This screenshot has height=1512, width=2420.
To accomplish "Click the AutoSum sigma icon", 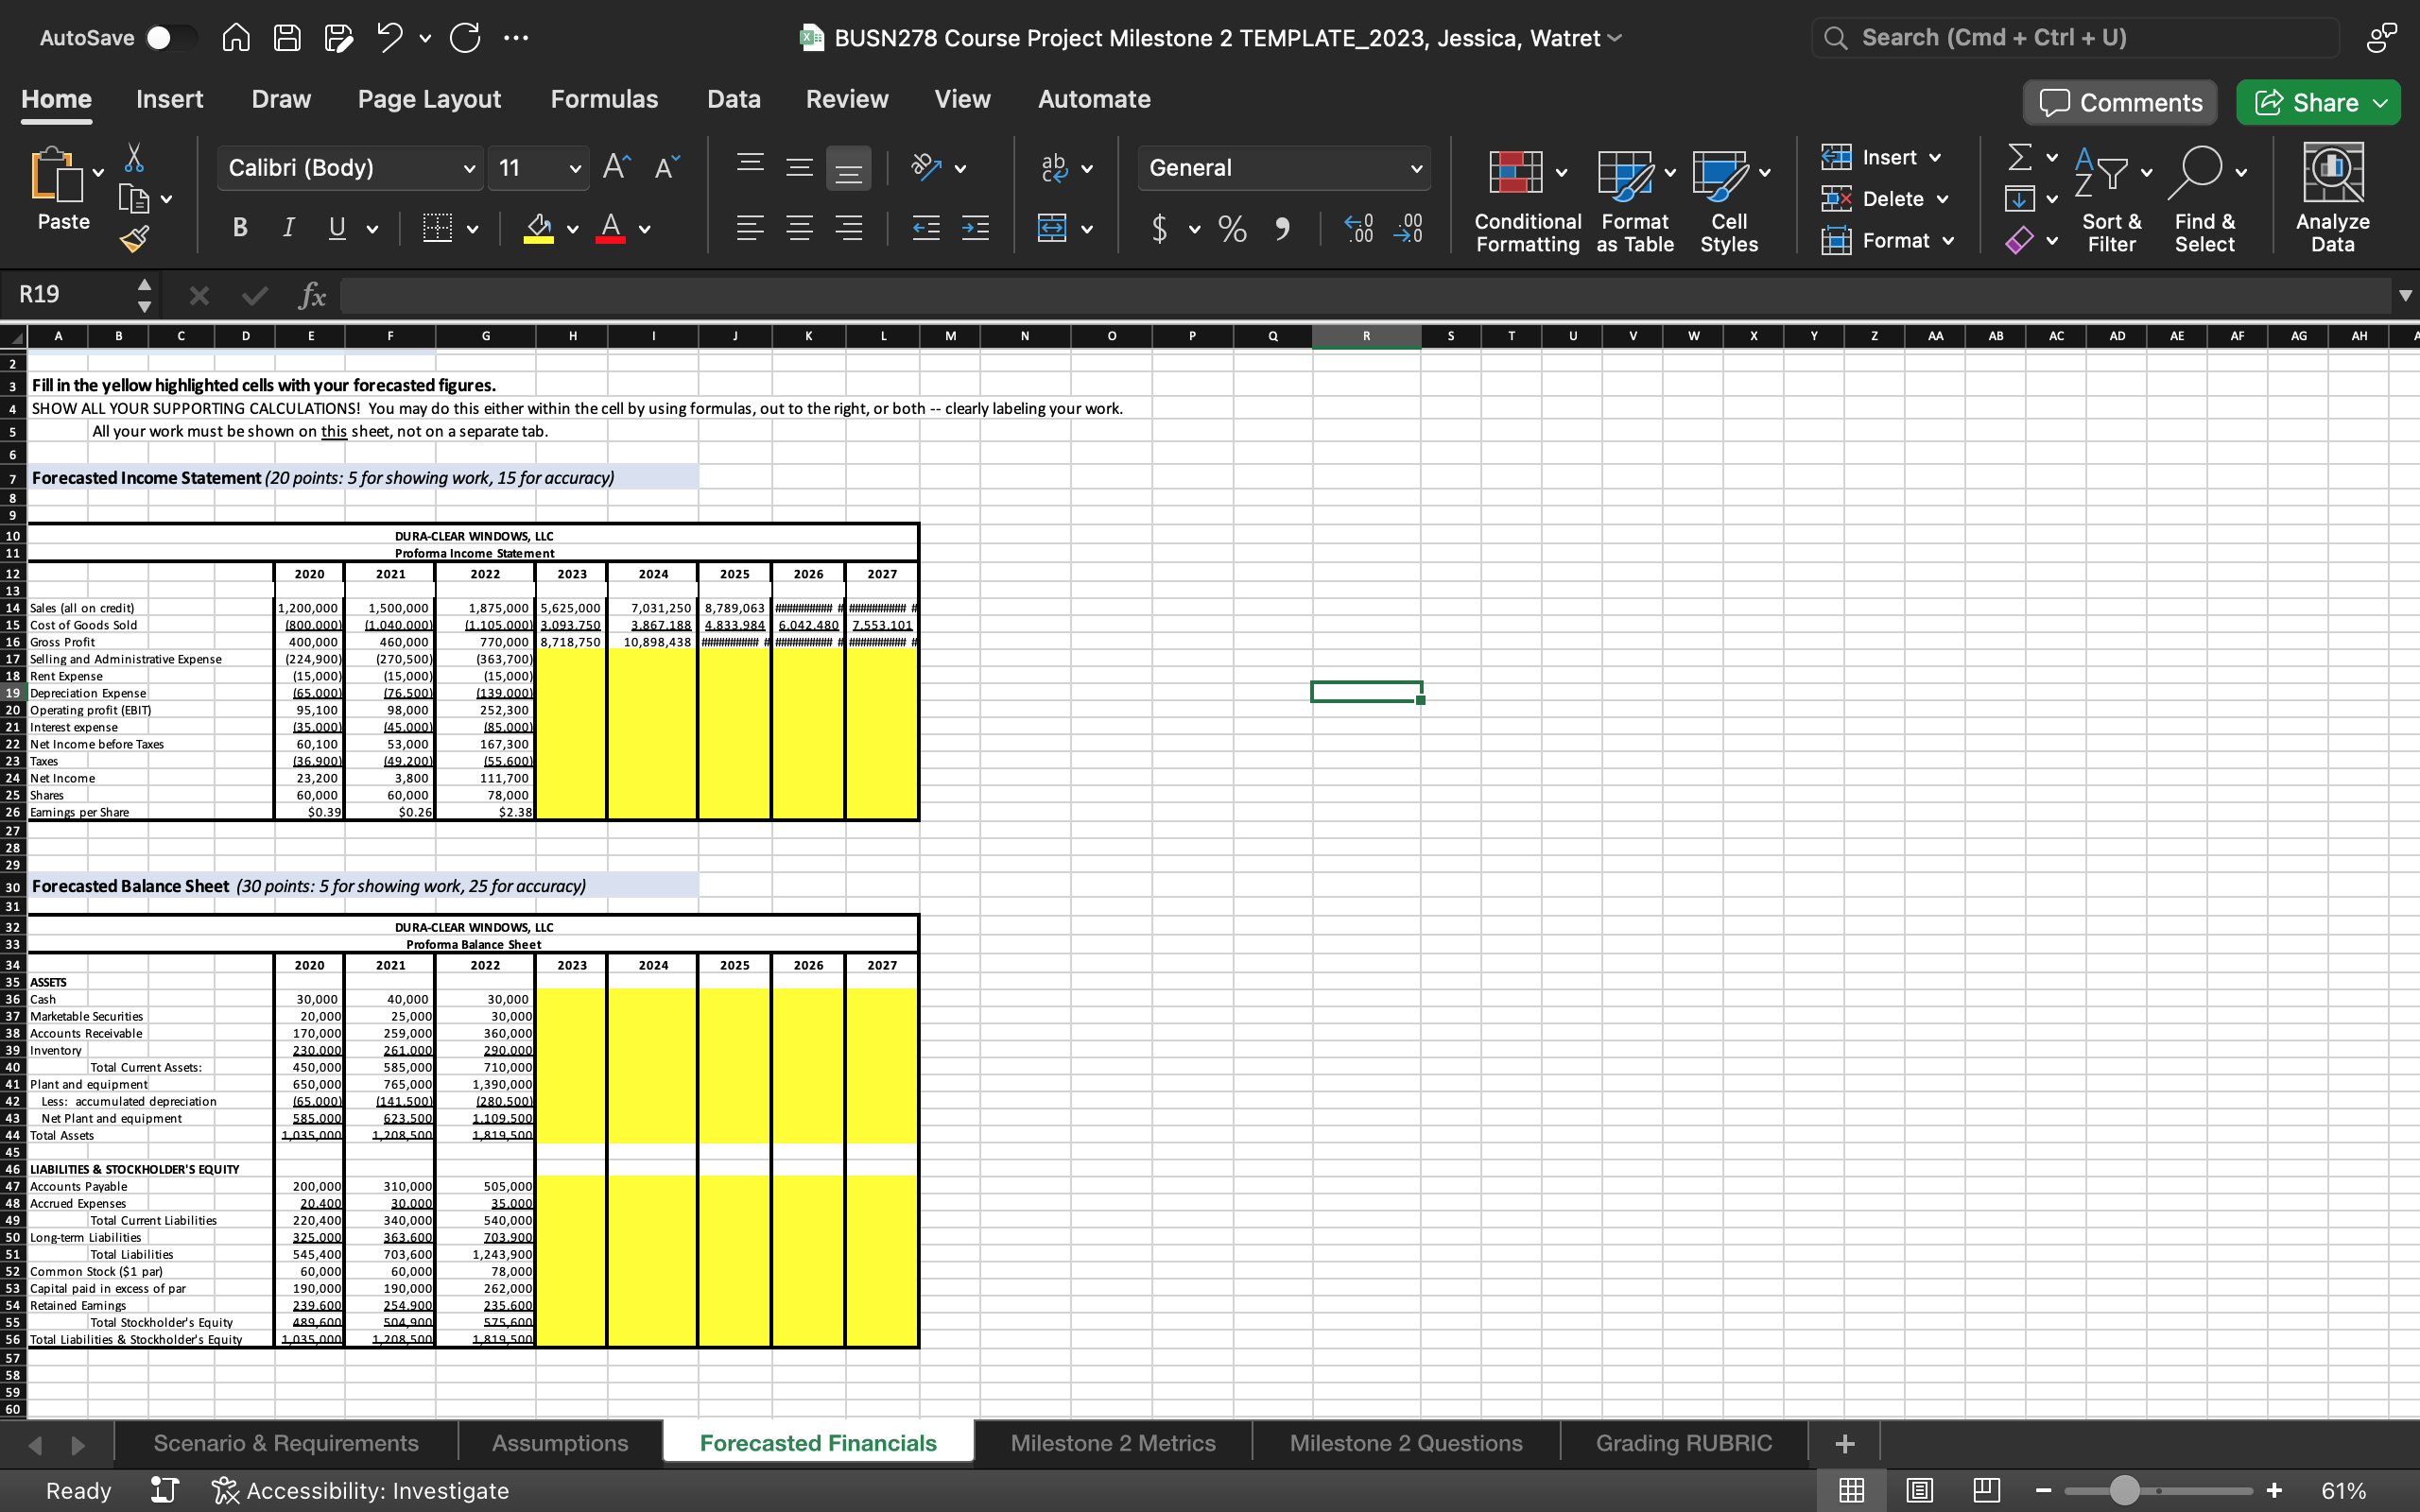I will pos(2020,157).
